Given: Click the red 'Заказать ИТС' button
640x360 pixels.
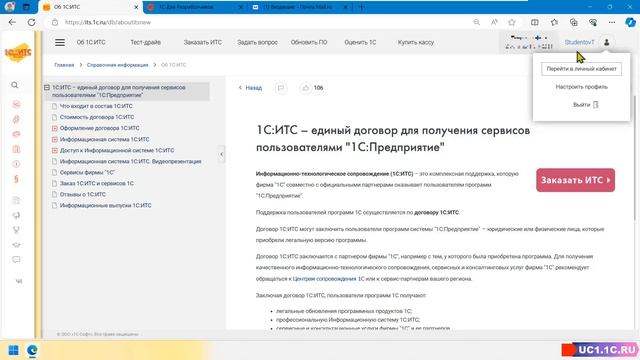Looking at the screenshot, I should pos(576,180).
